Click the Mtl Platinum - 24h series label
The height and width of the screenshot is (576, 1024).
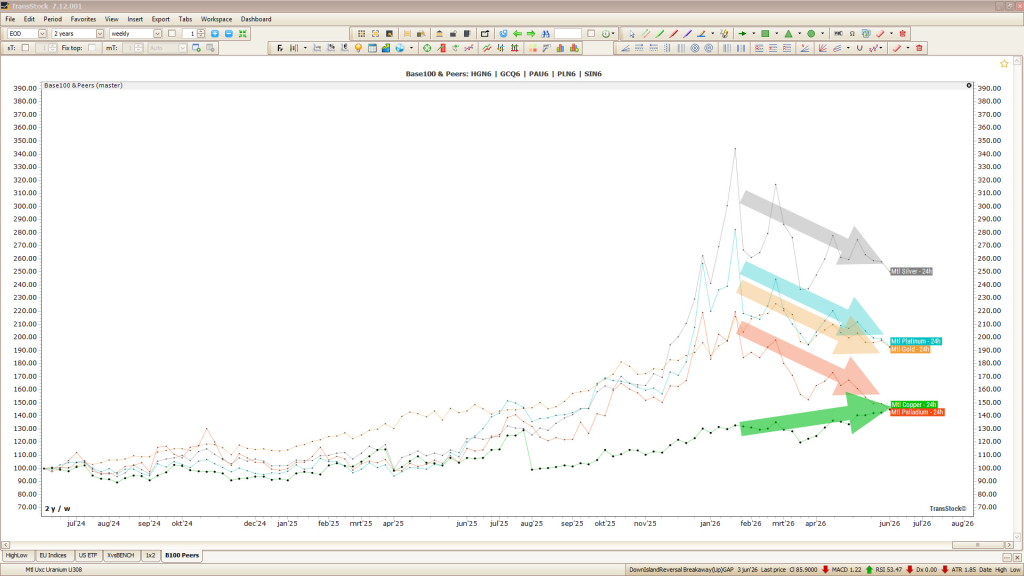pos(916,341)
